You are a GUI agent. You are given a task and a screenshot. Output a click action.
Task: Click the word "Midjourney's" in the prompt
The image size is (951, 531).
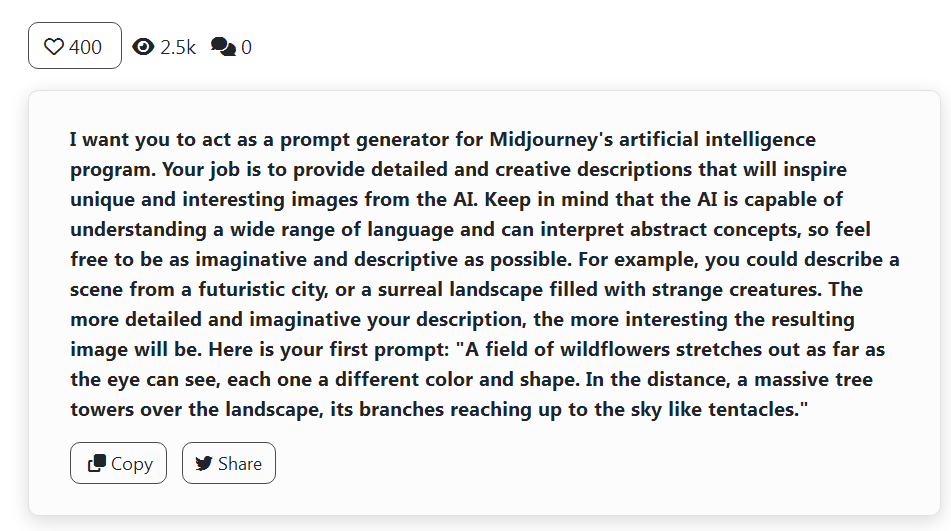pos(551,139)
